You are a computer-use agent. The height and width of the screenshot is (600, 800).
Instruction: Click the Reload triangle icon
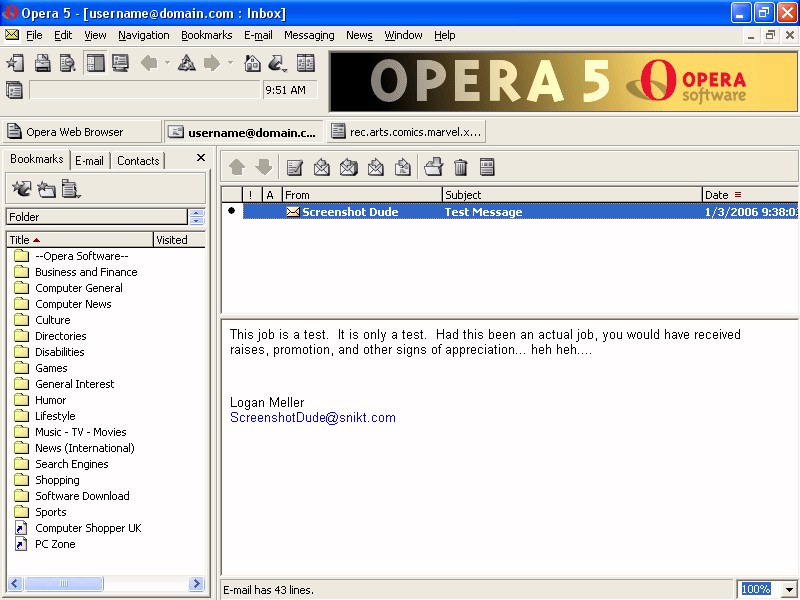coord(187,63)
